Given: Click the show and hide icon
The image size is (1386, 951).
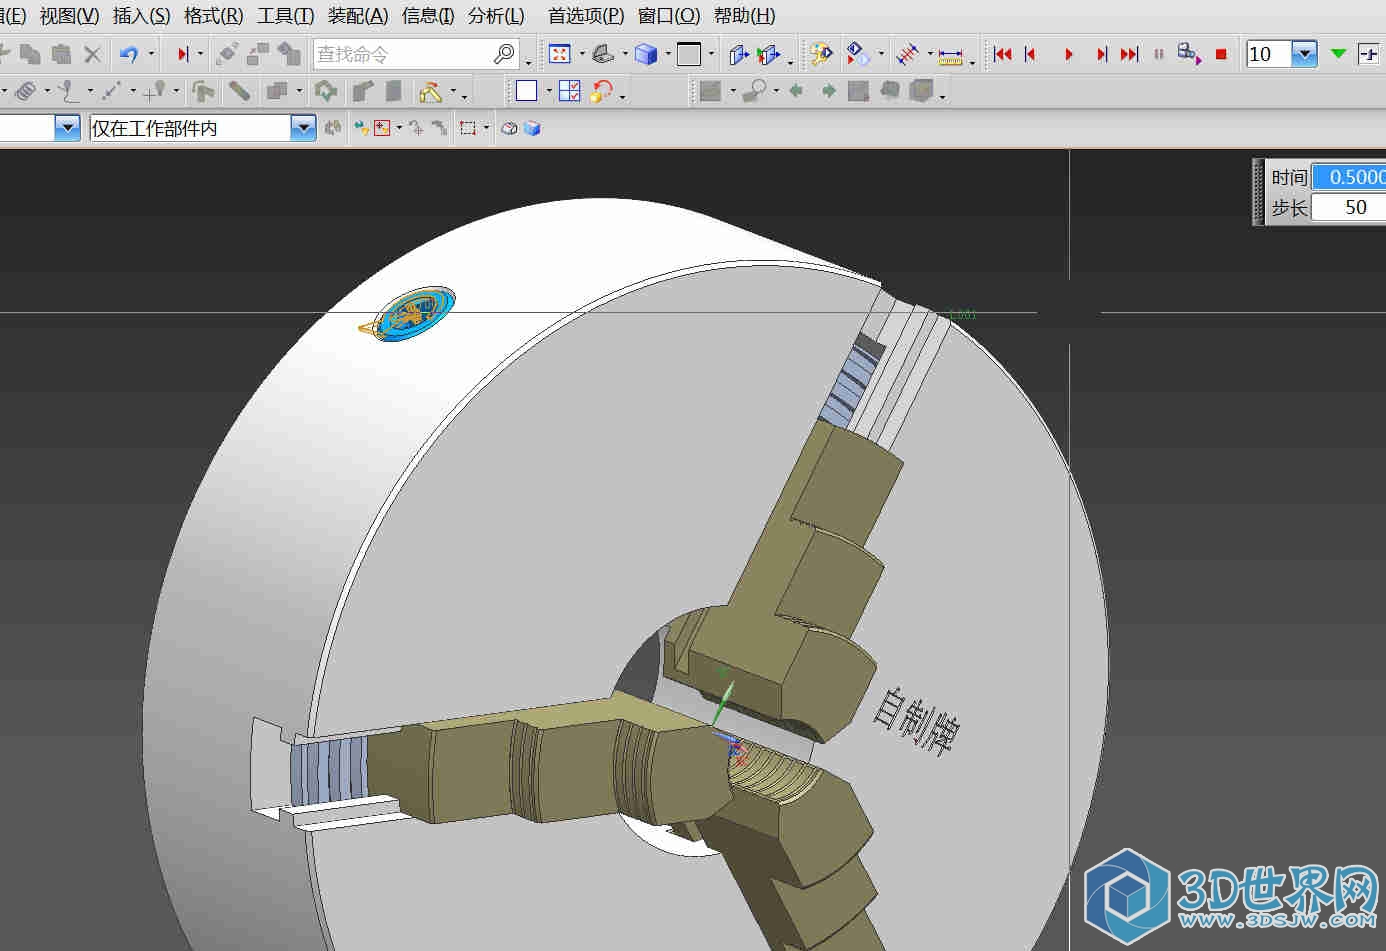Looking at the screenshot, I should coord(858,54).
